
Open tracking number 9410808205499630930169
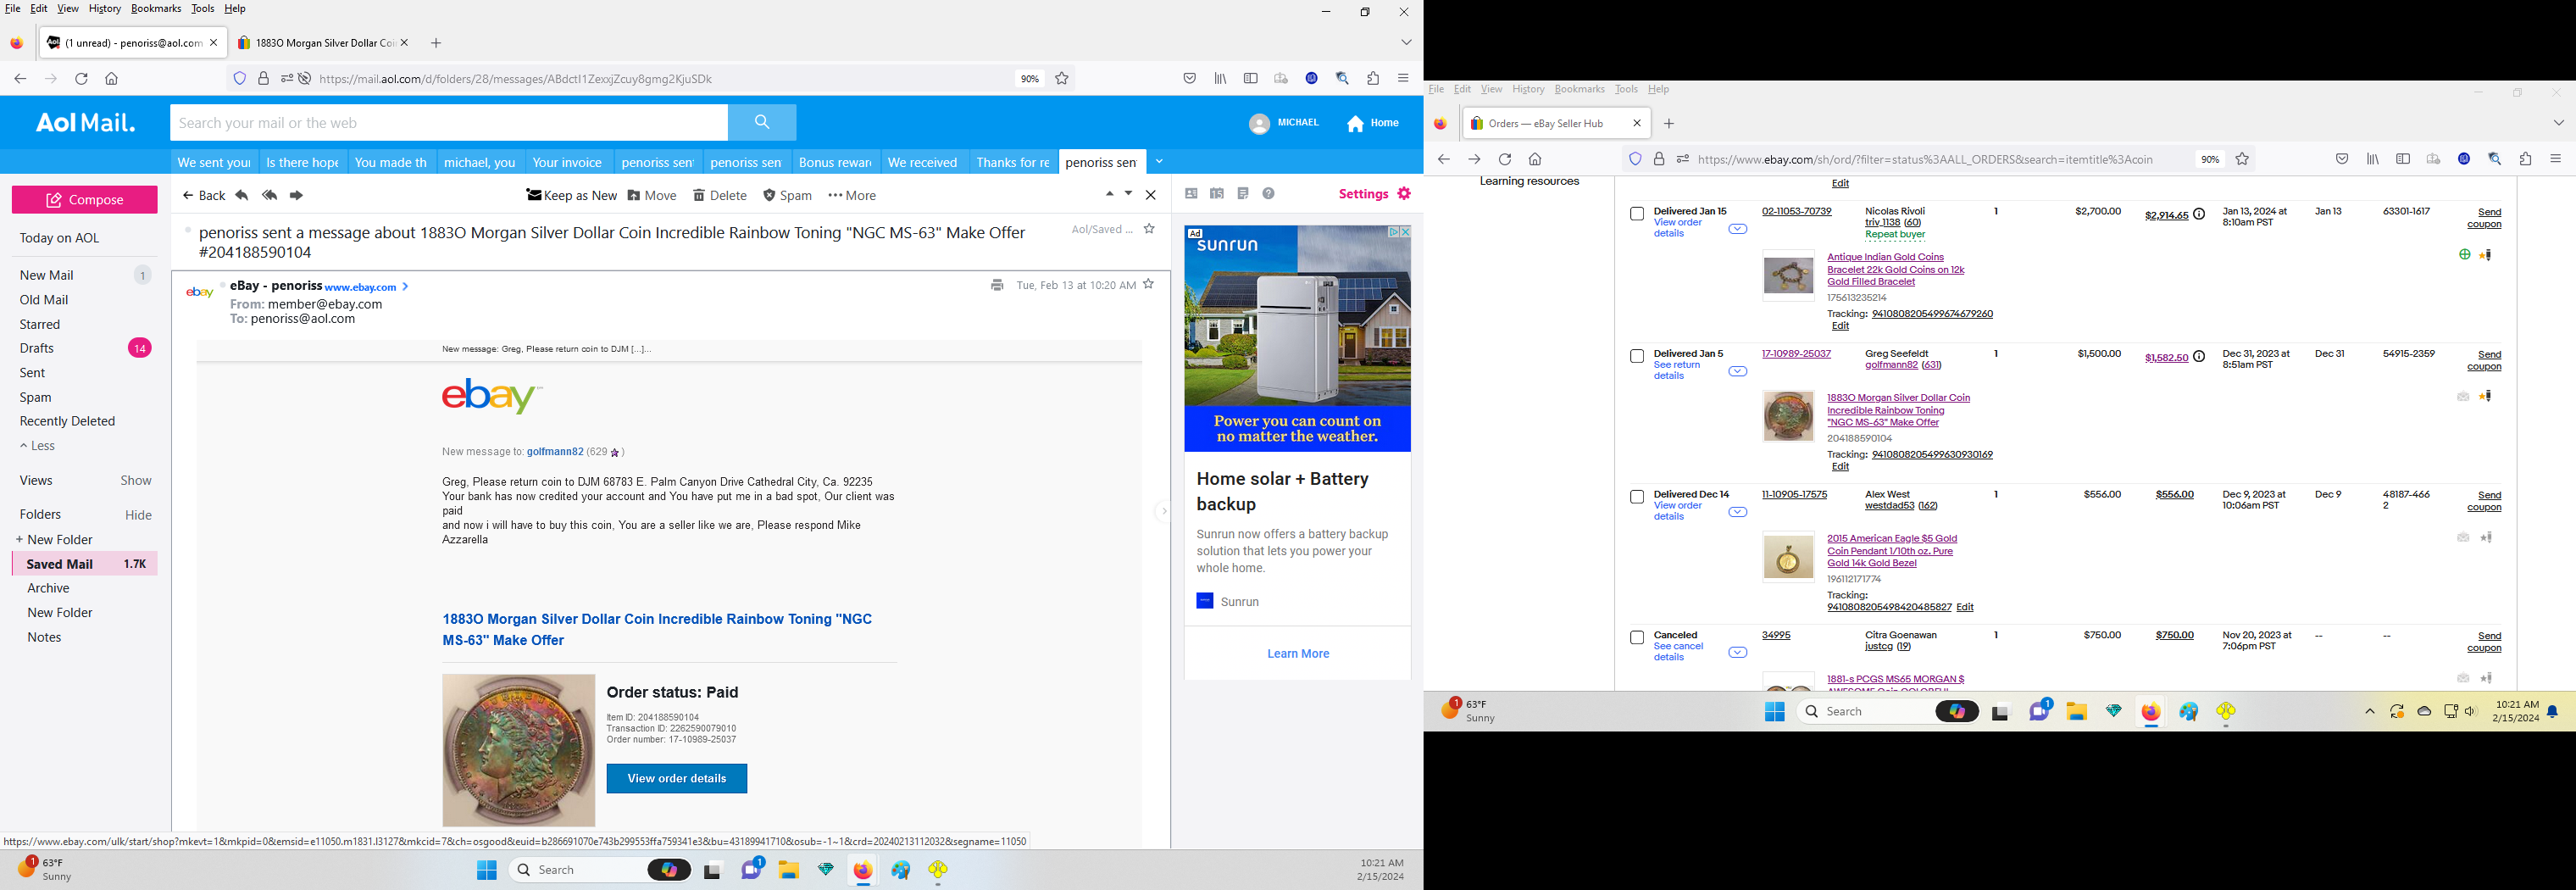1932,455
